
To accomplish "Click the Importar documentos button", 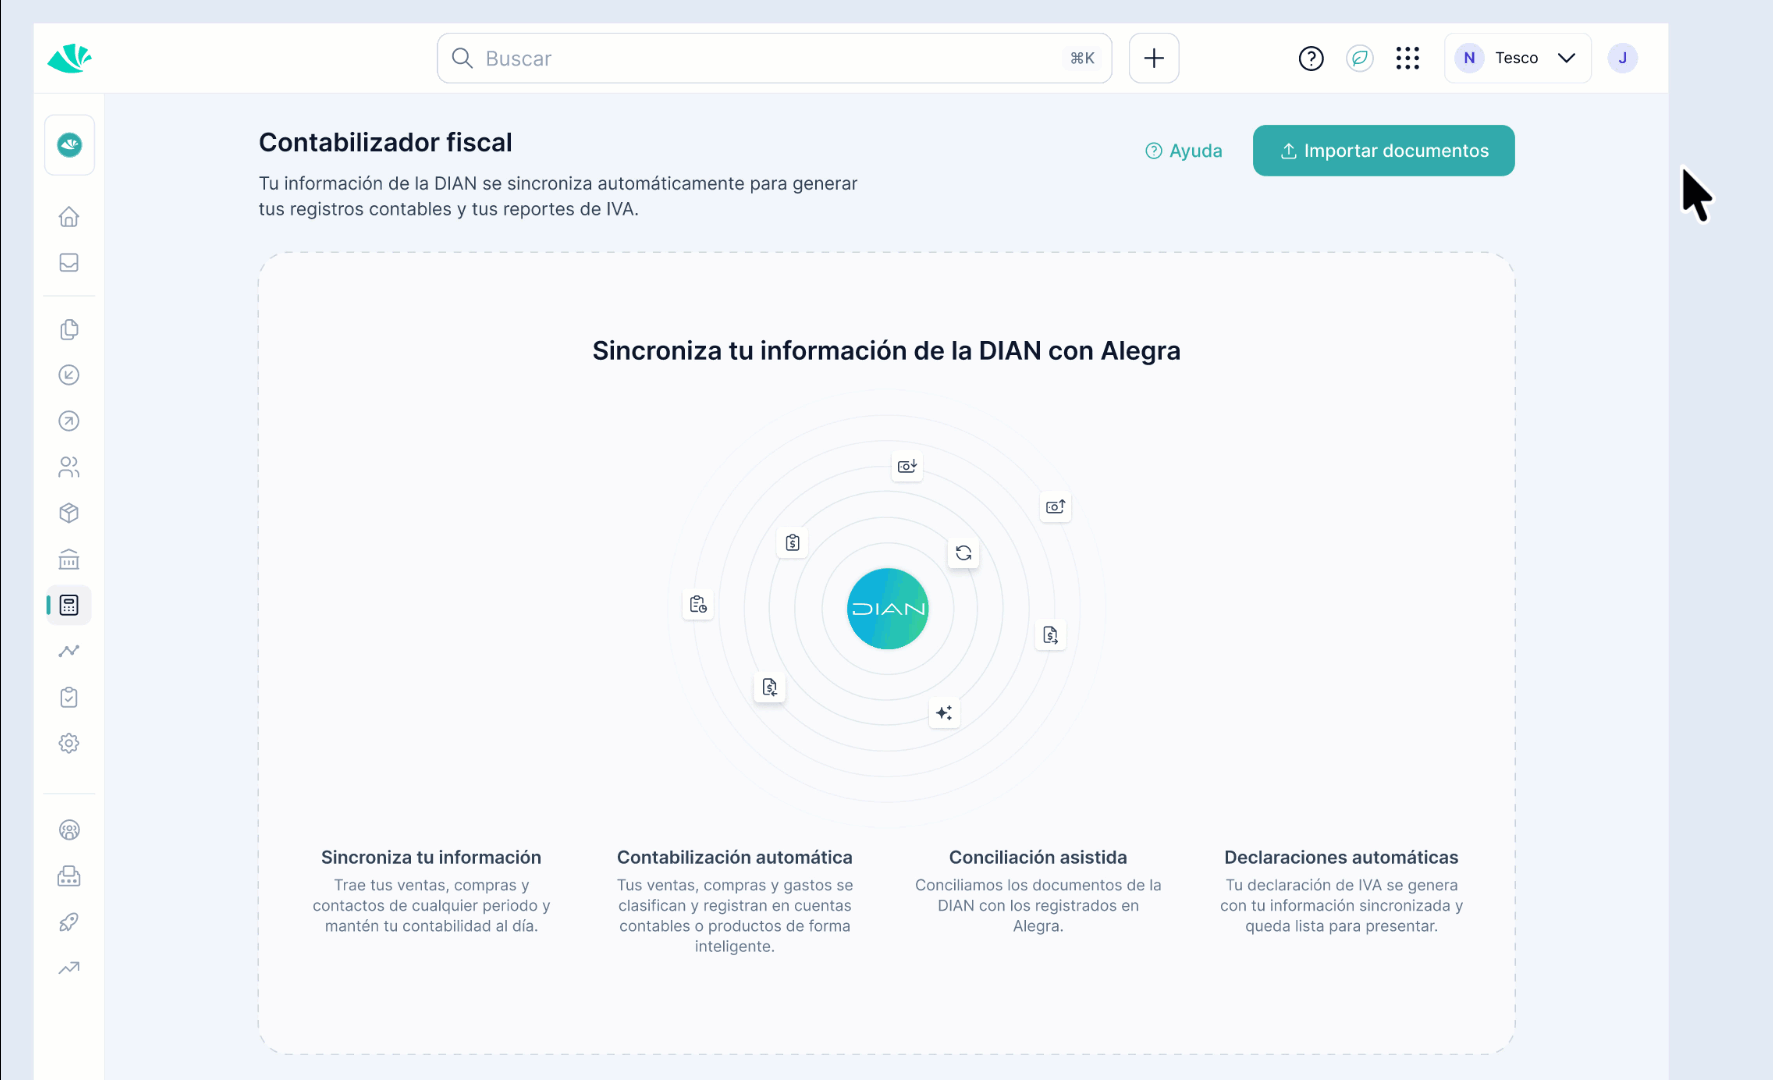I will [1384, 151].
